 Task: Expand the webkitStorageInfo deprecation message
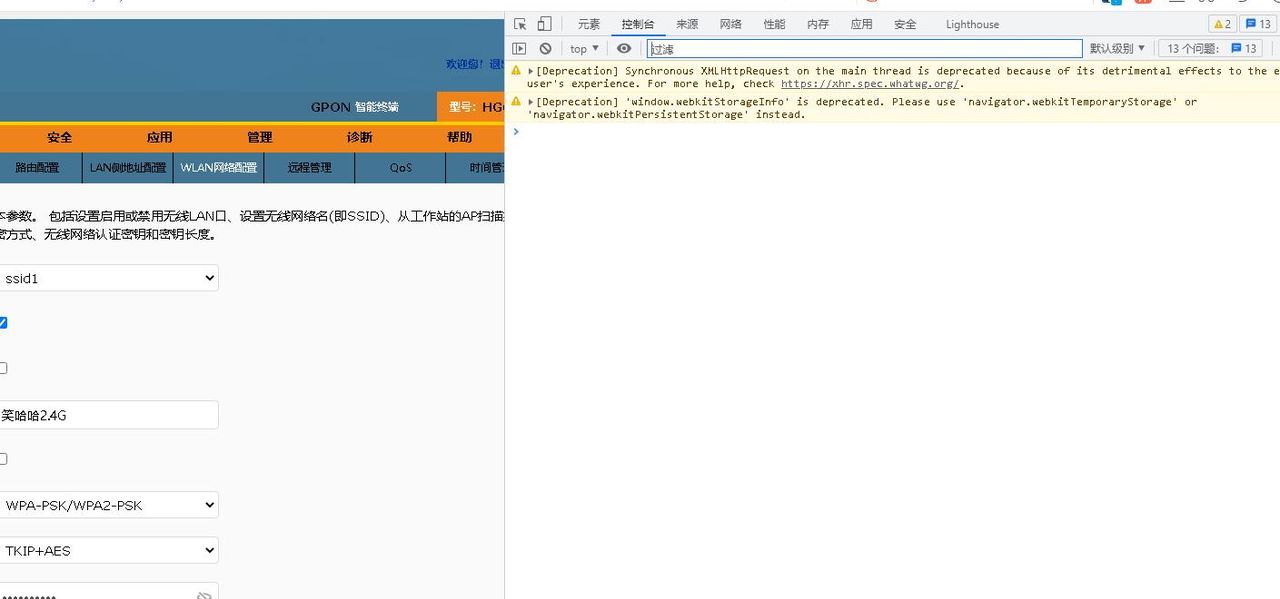[x=531, y=101]
